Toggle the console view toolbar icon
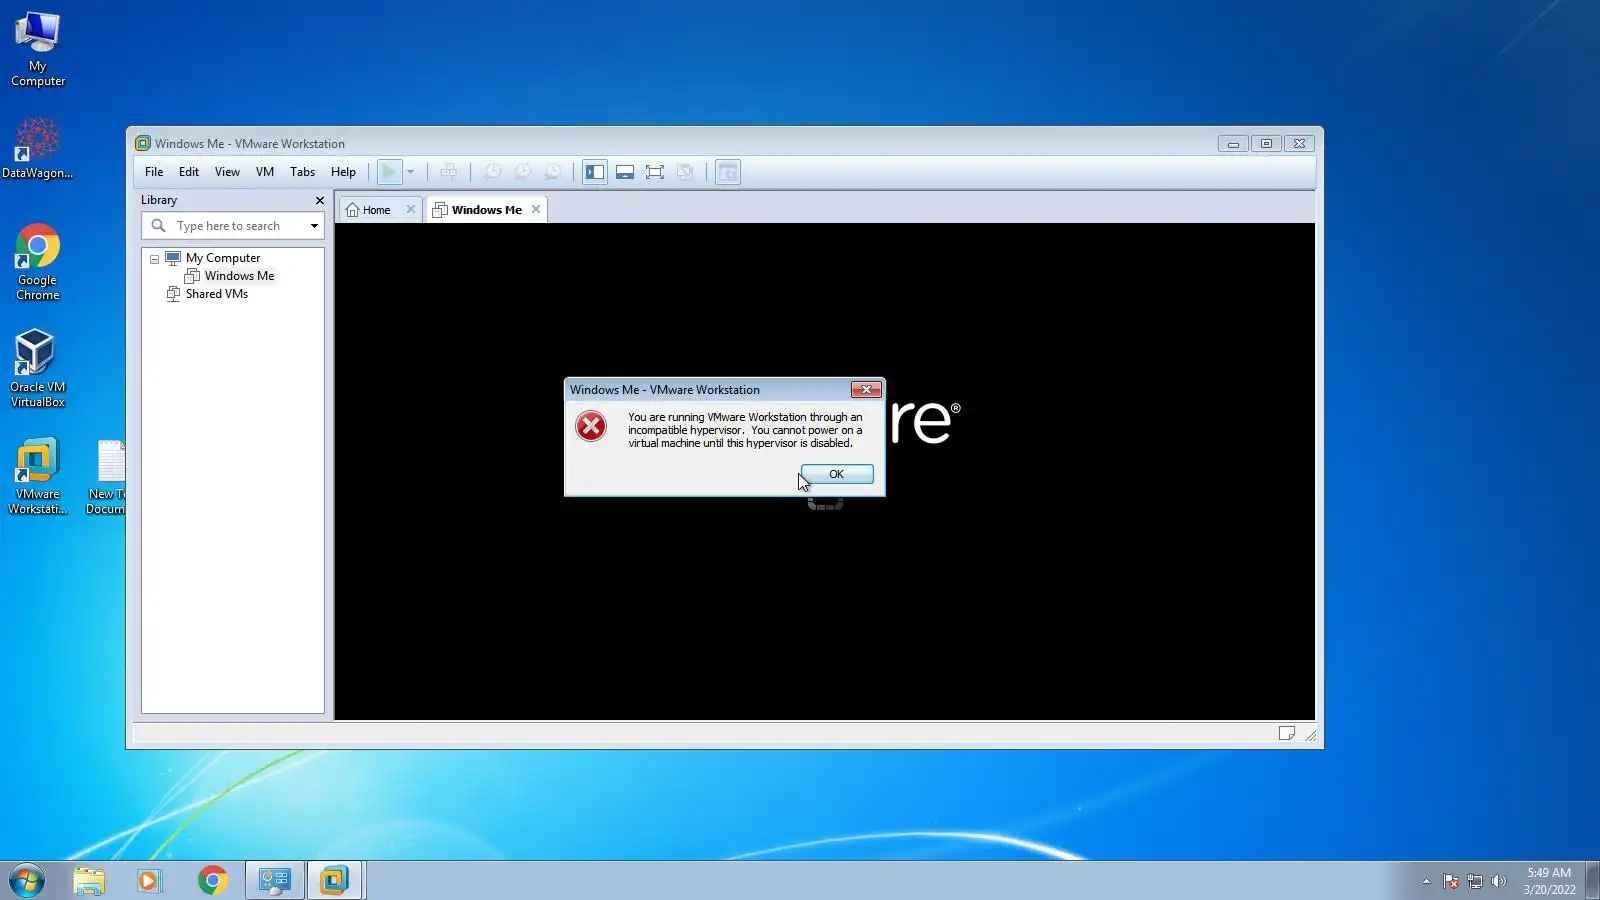The image size is (1600, 900). pyautogui.click(x=728, y=172)
